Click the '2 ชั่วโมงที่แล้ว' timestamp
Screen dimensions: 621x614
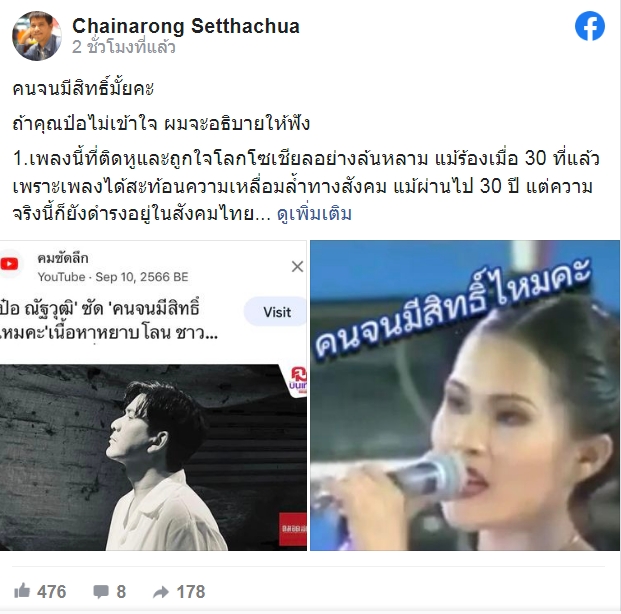coord(124,47)
